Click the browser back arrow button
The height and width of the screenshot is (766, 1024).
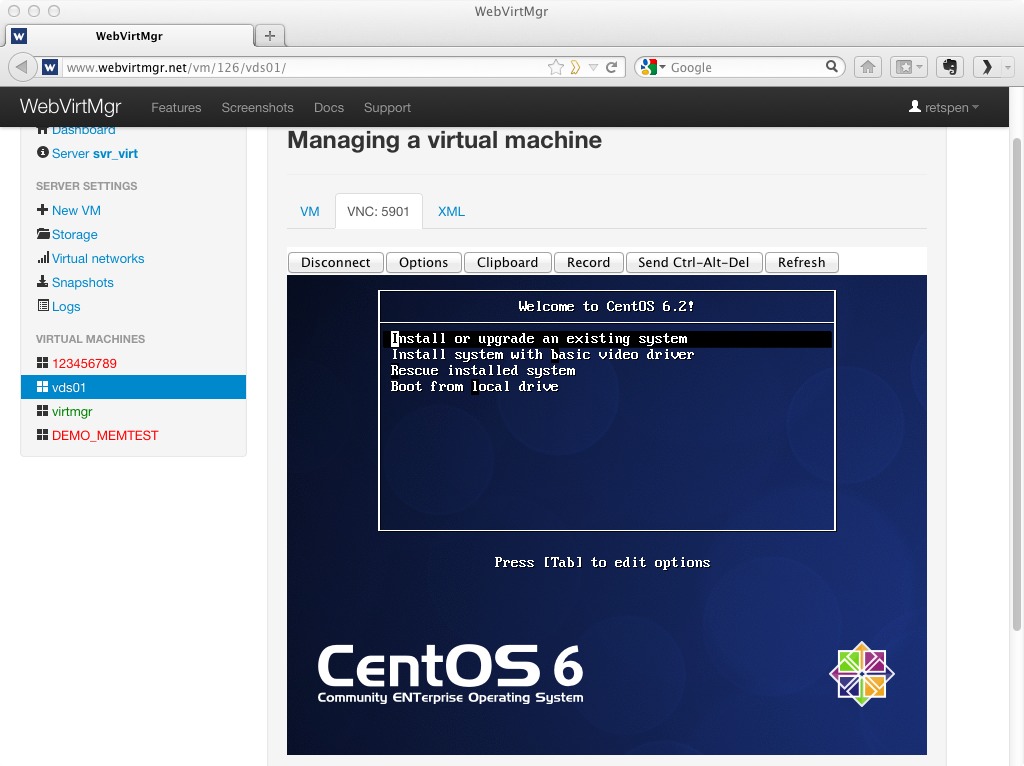tap(22, 67)
